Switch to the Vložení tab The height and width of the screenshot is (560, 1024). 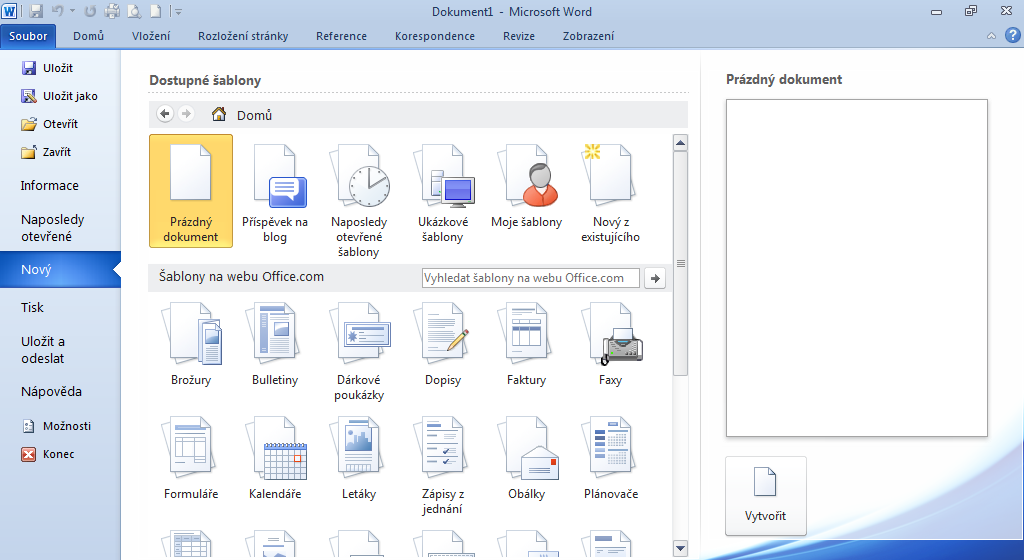click(x=151, y=36)
